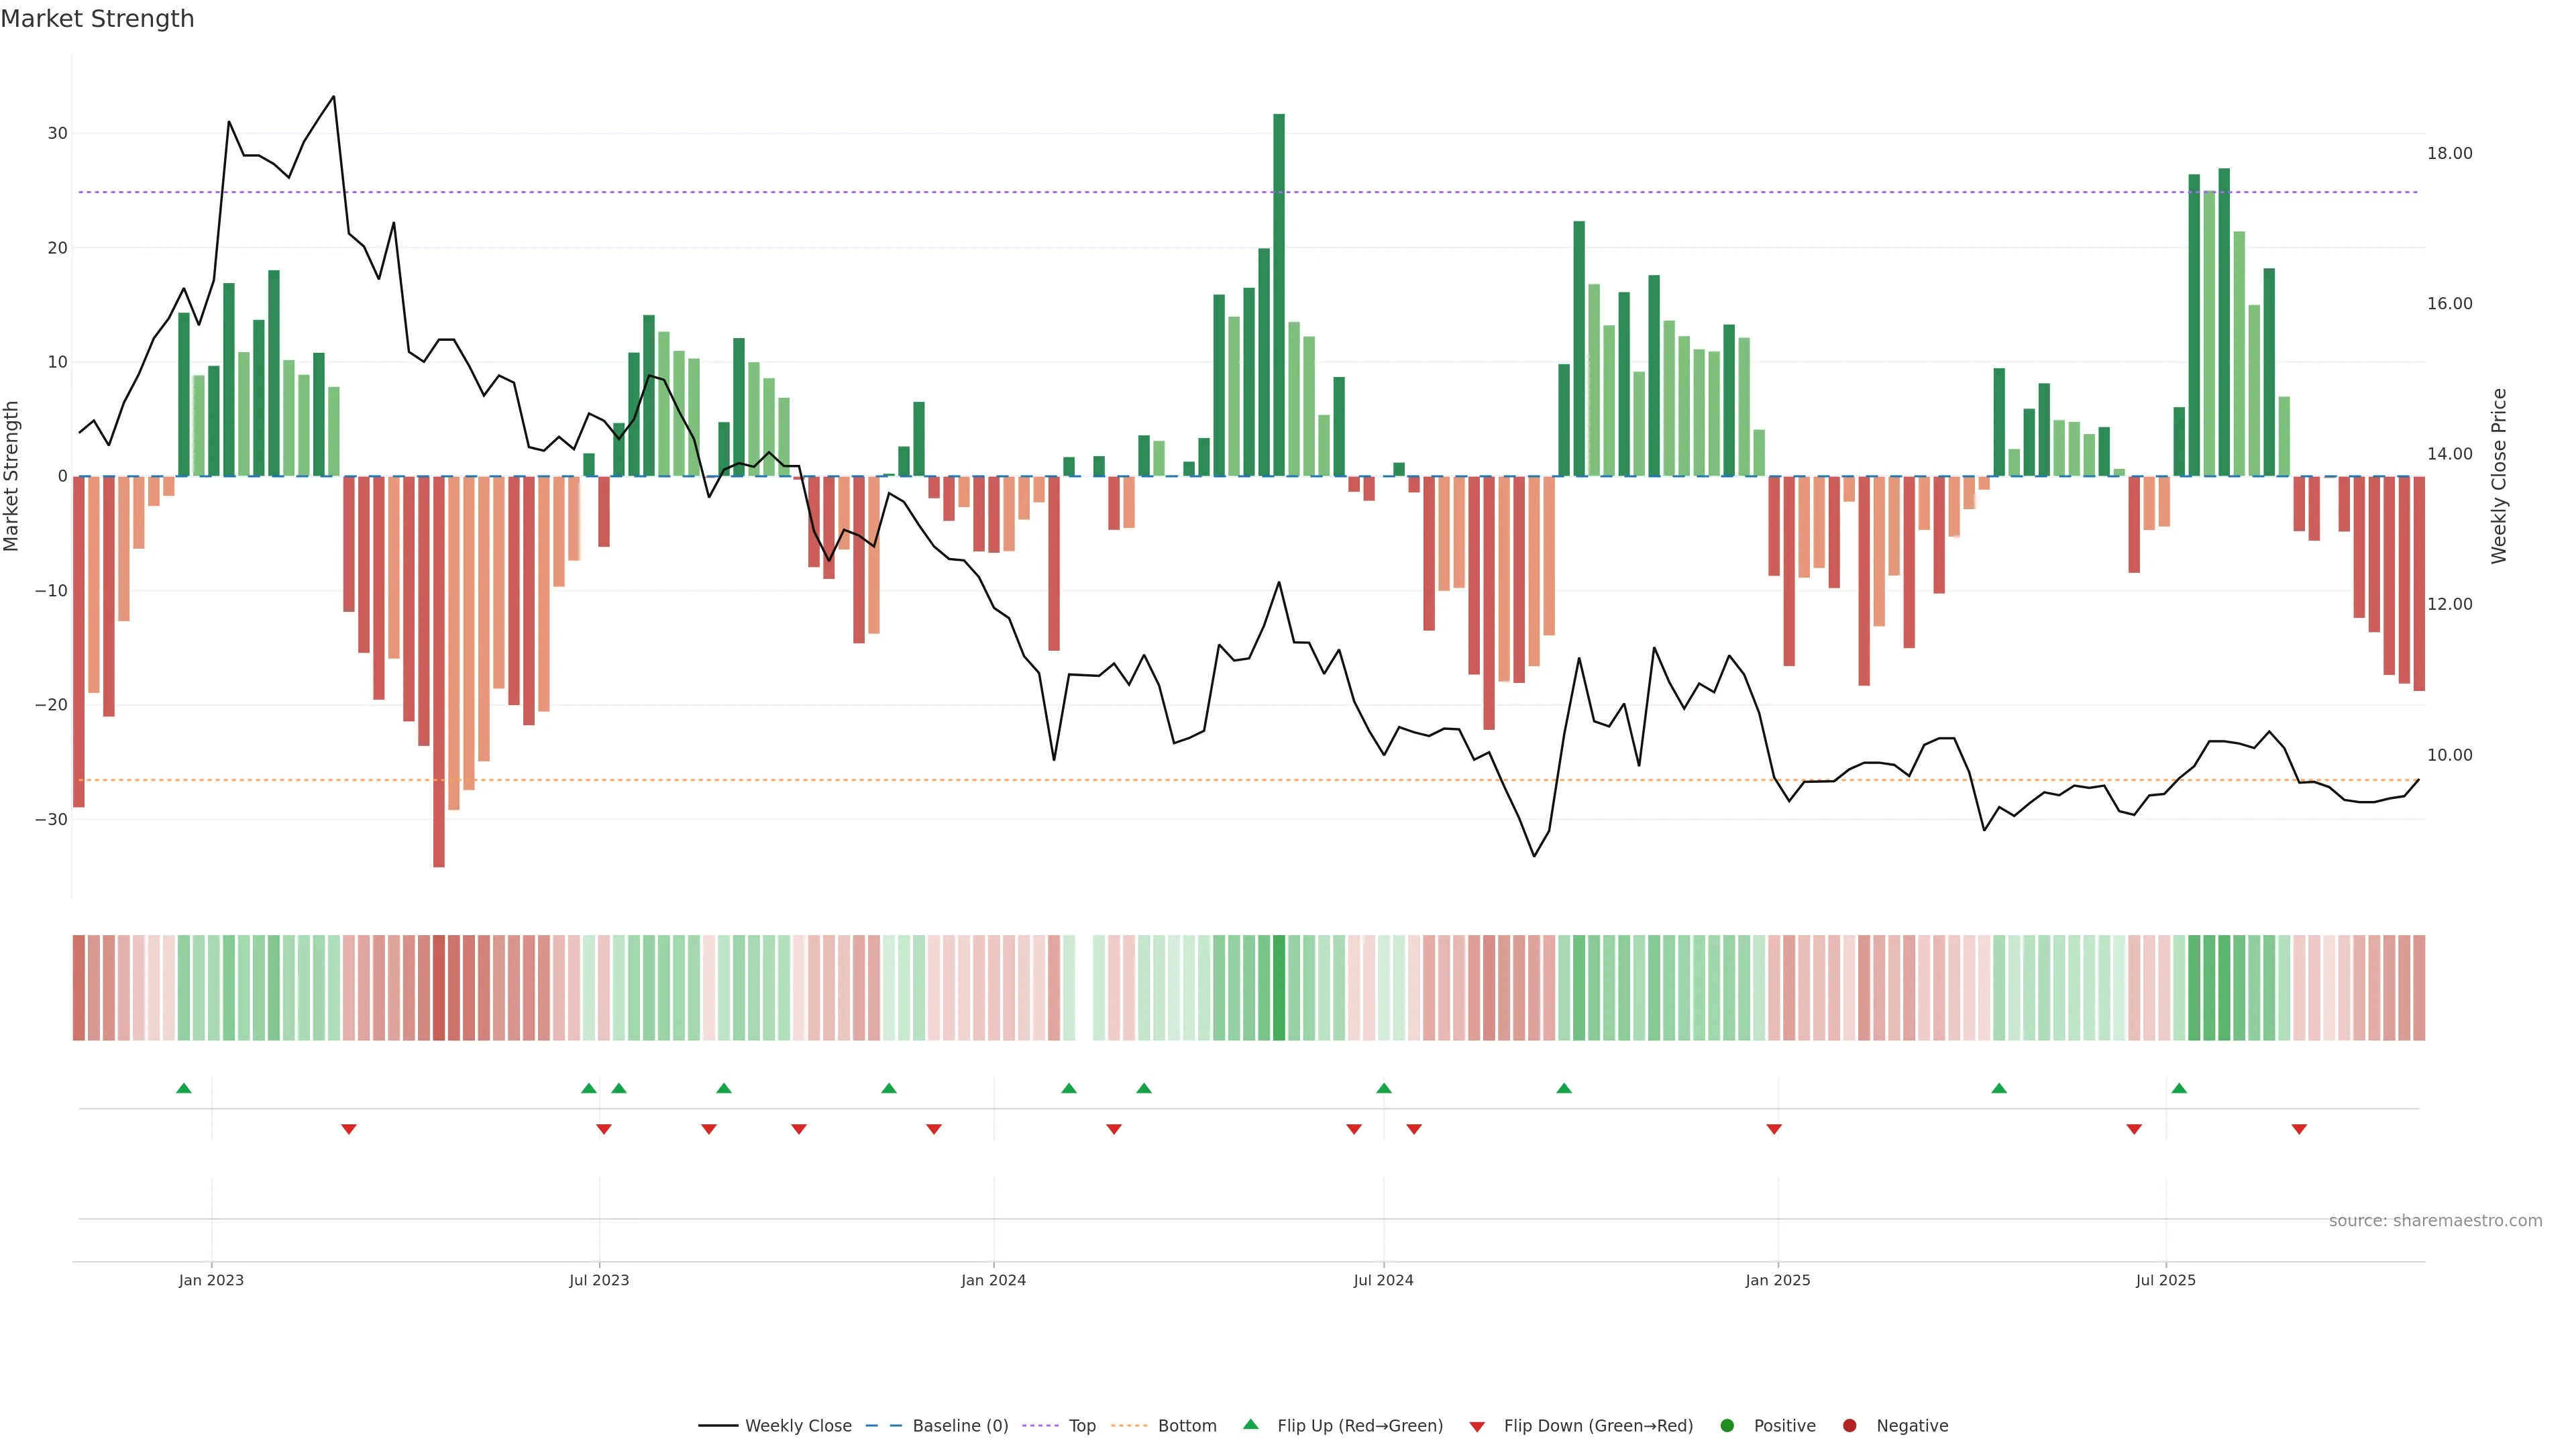Click the Jul 2025 x-axis label
This screenshot has height=1449, width=2576.
[x=2165, y=1280]
